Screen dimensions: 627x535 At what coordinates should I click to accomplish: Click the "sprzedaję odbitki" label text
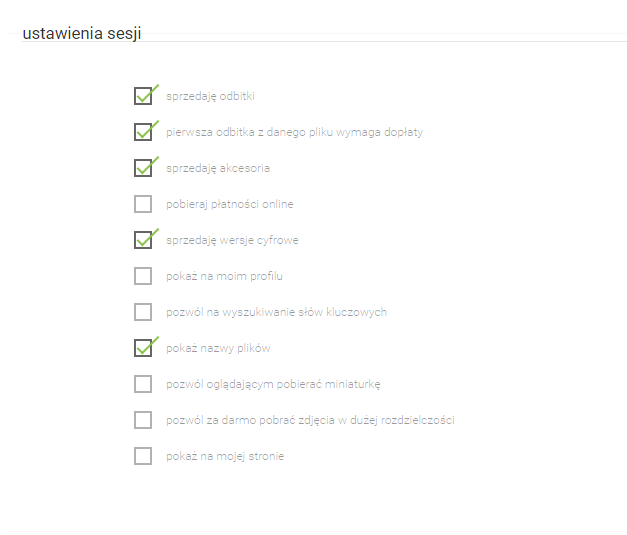211,96
